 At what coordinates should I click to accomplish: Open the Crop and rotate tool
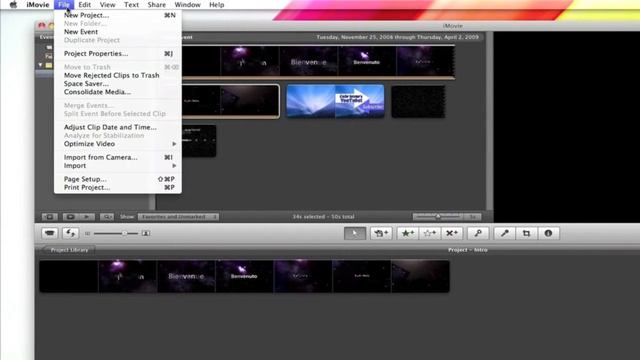526,233
